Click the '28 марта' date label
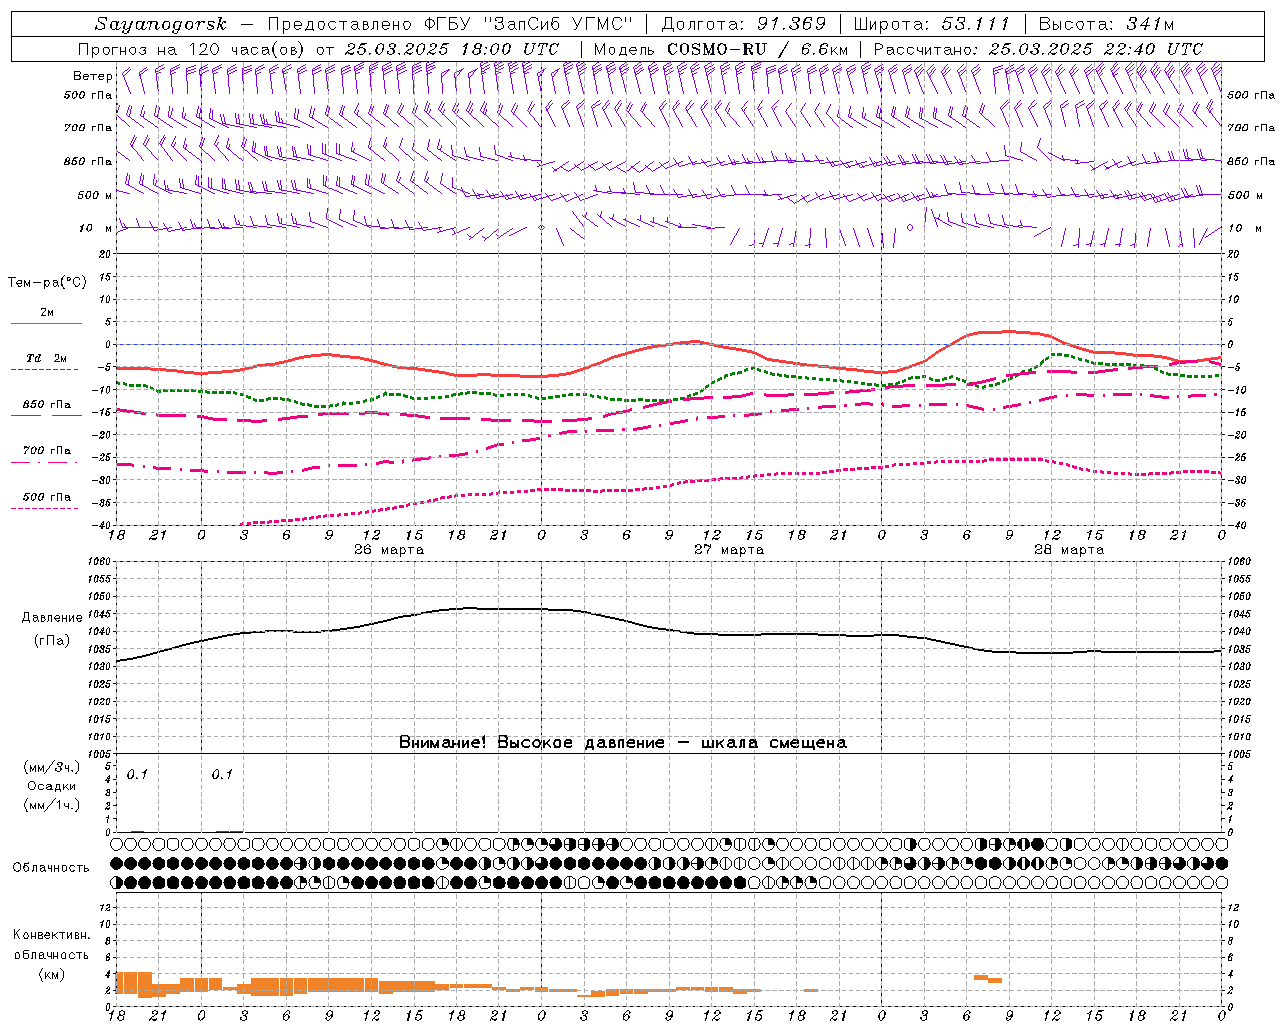 [1069, 550]
